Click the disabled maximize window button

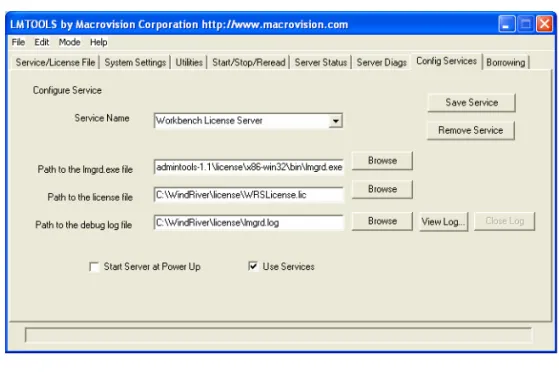click(x=525, y=24)
